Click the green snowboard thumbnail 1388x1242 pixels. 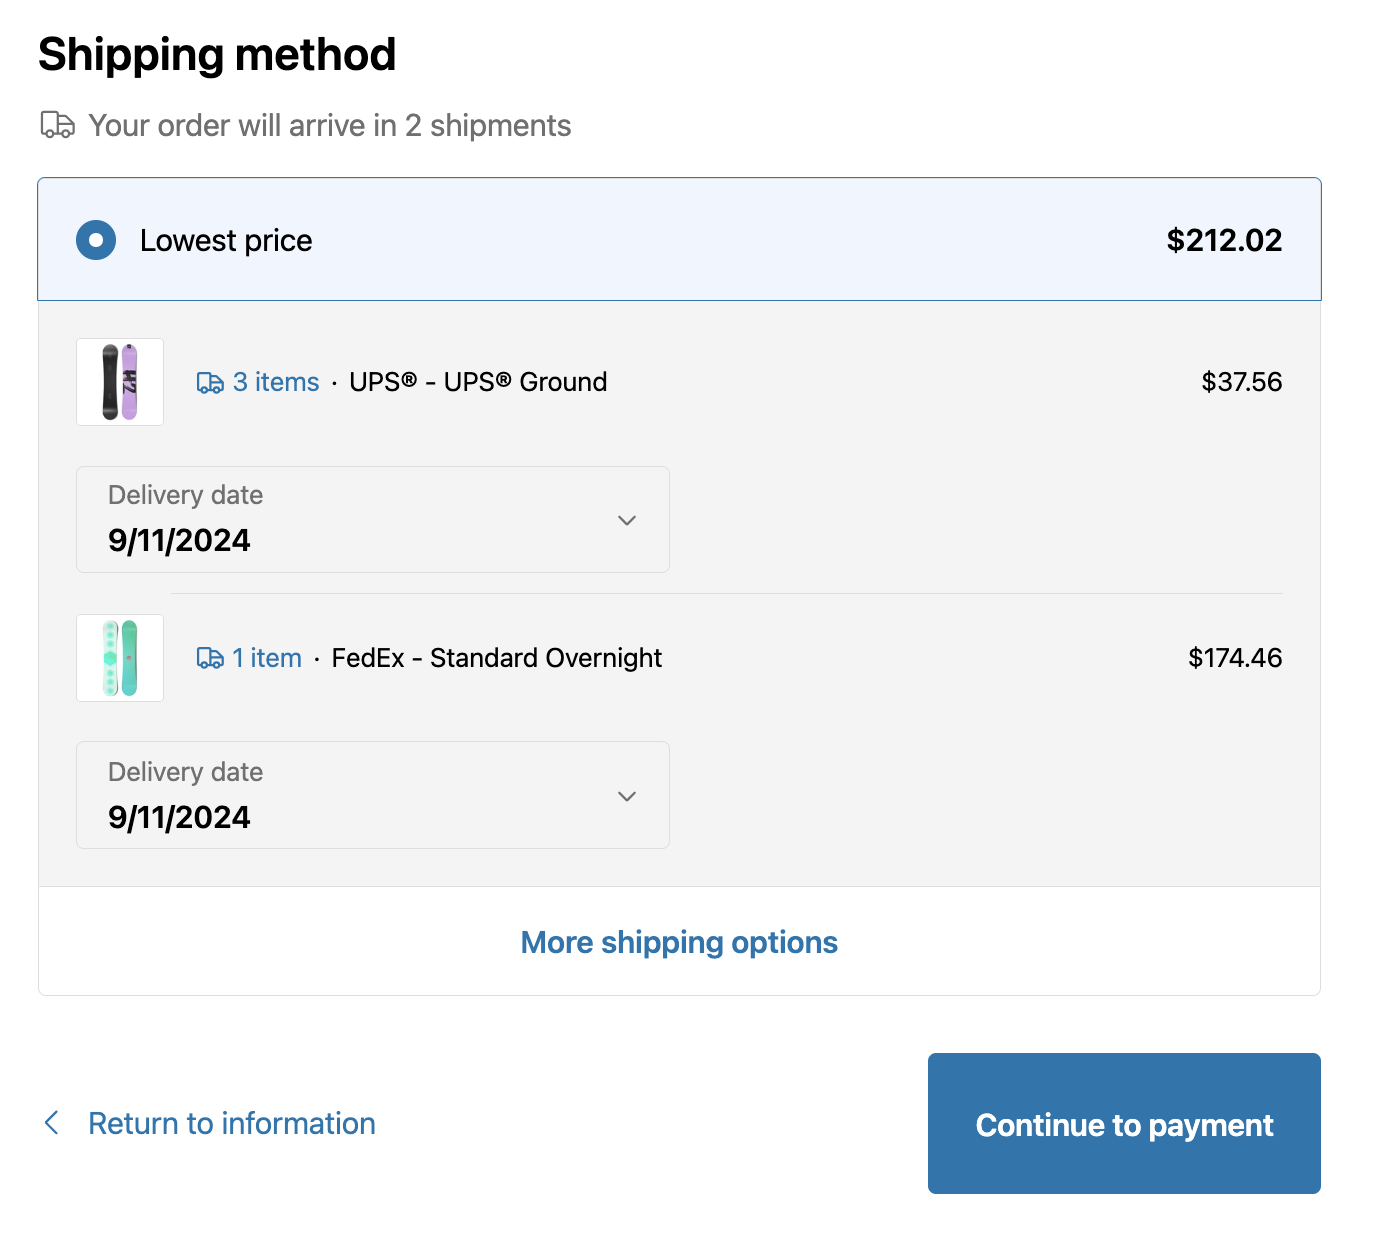click(120, 658)
